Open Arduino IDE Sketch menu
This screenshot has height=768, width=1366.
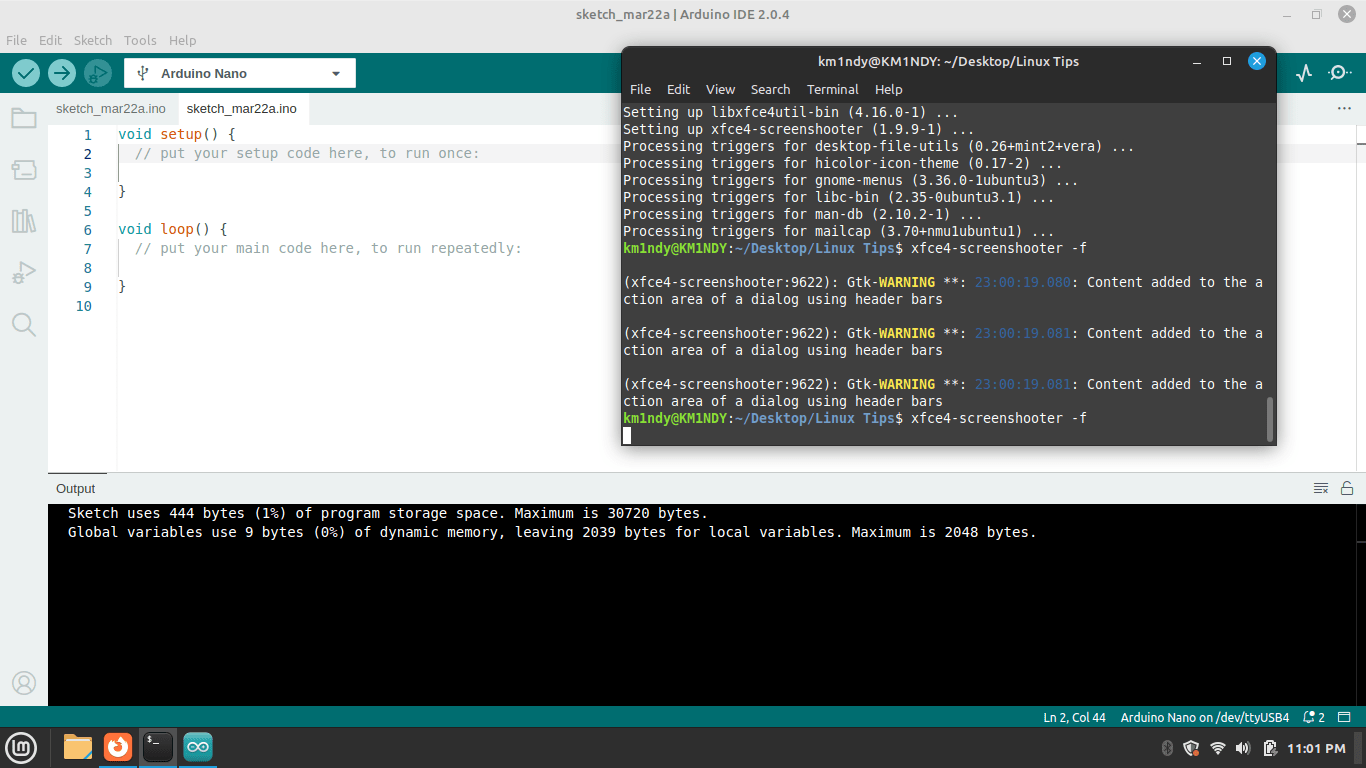[x=93, y=40]
